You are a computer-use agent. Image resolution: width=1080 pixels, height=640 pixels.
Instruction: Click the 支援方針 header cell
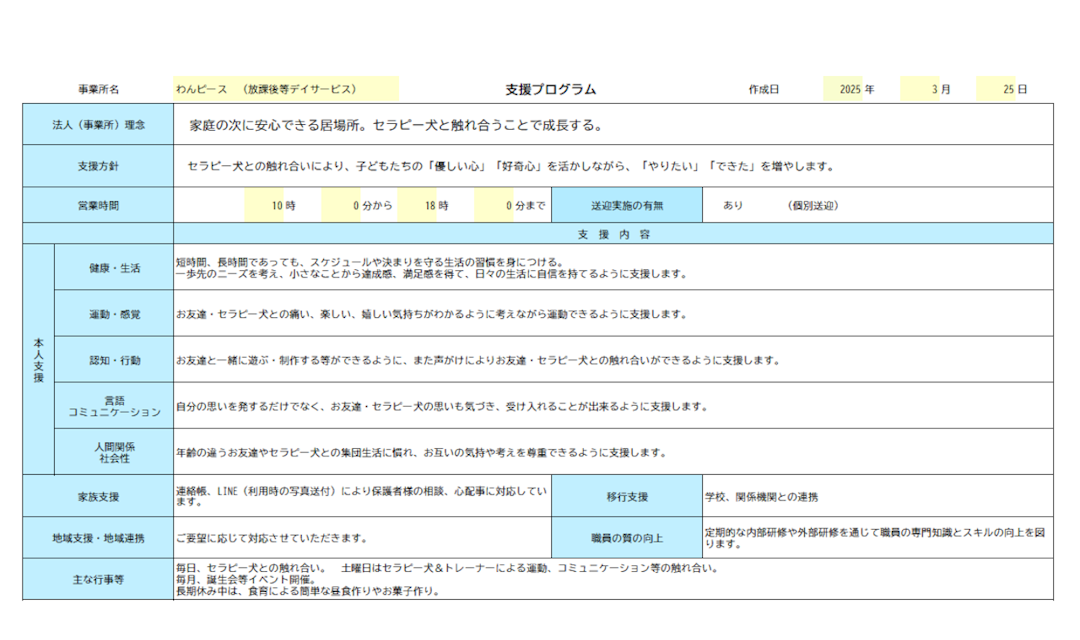[98, 166]
